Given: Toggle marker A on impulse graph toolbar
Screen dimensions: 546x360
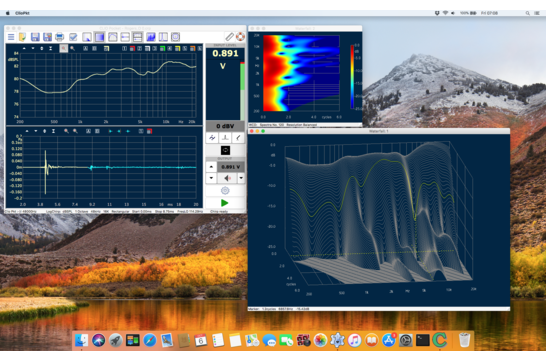Looking at the screenshot, I should click(x=88, y=131).
